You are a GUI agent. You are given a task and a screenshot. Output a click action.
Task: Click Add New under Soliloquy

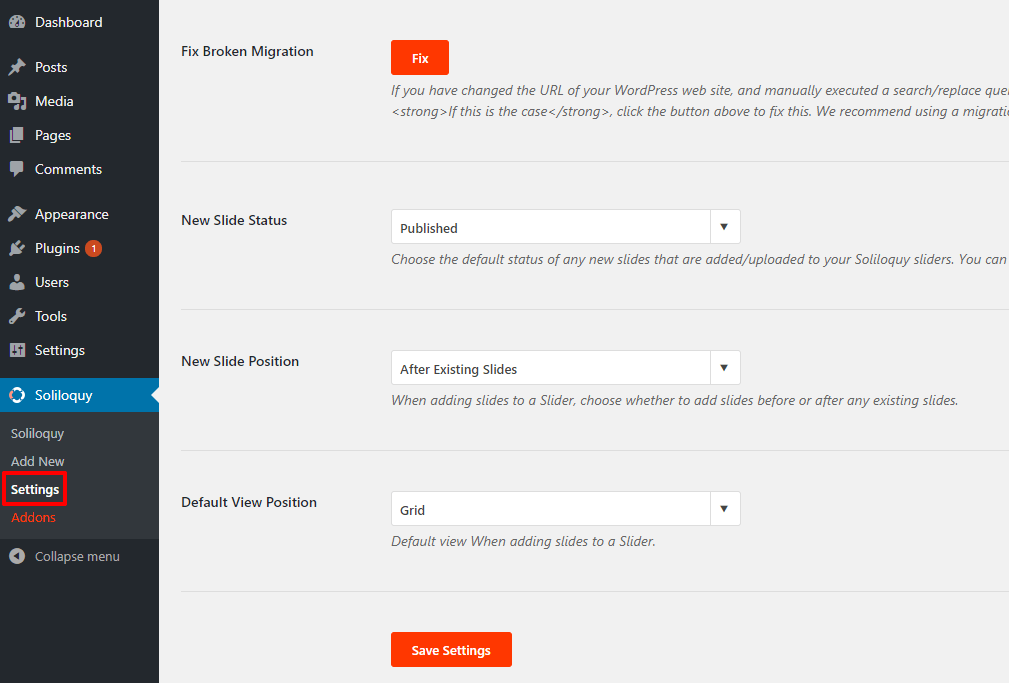tap(37, 462)
